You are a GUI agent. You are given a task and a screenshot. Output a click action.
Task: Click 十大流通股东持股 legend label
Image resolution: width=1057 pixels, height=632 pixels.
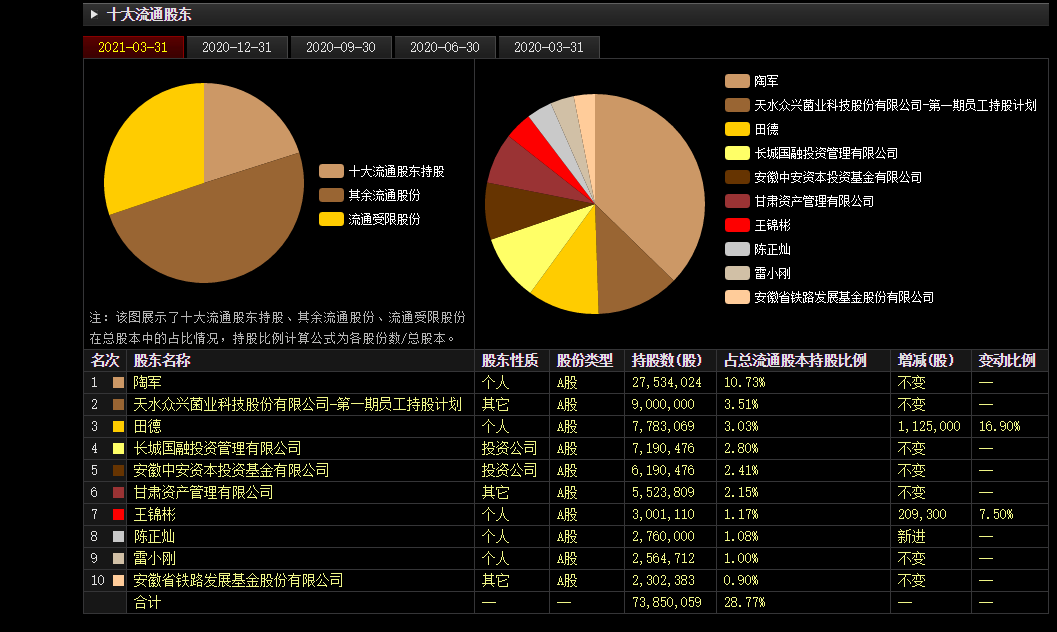pos(396,171)
